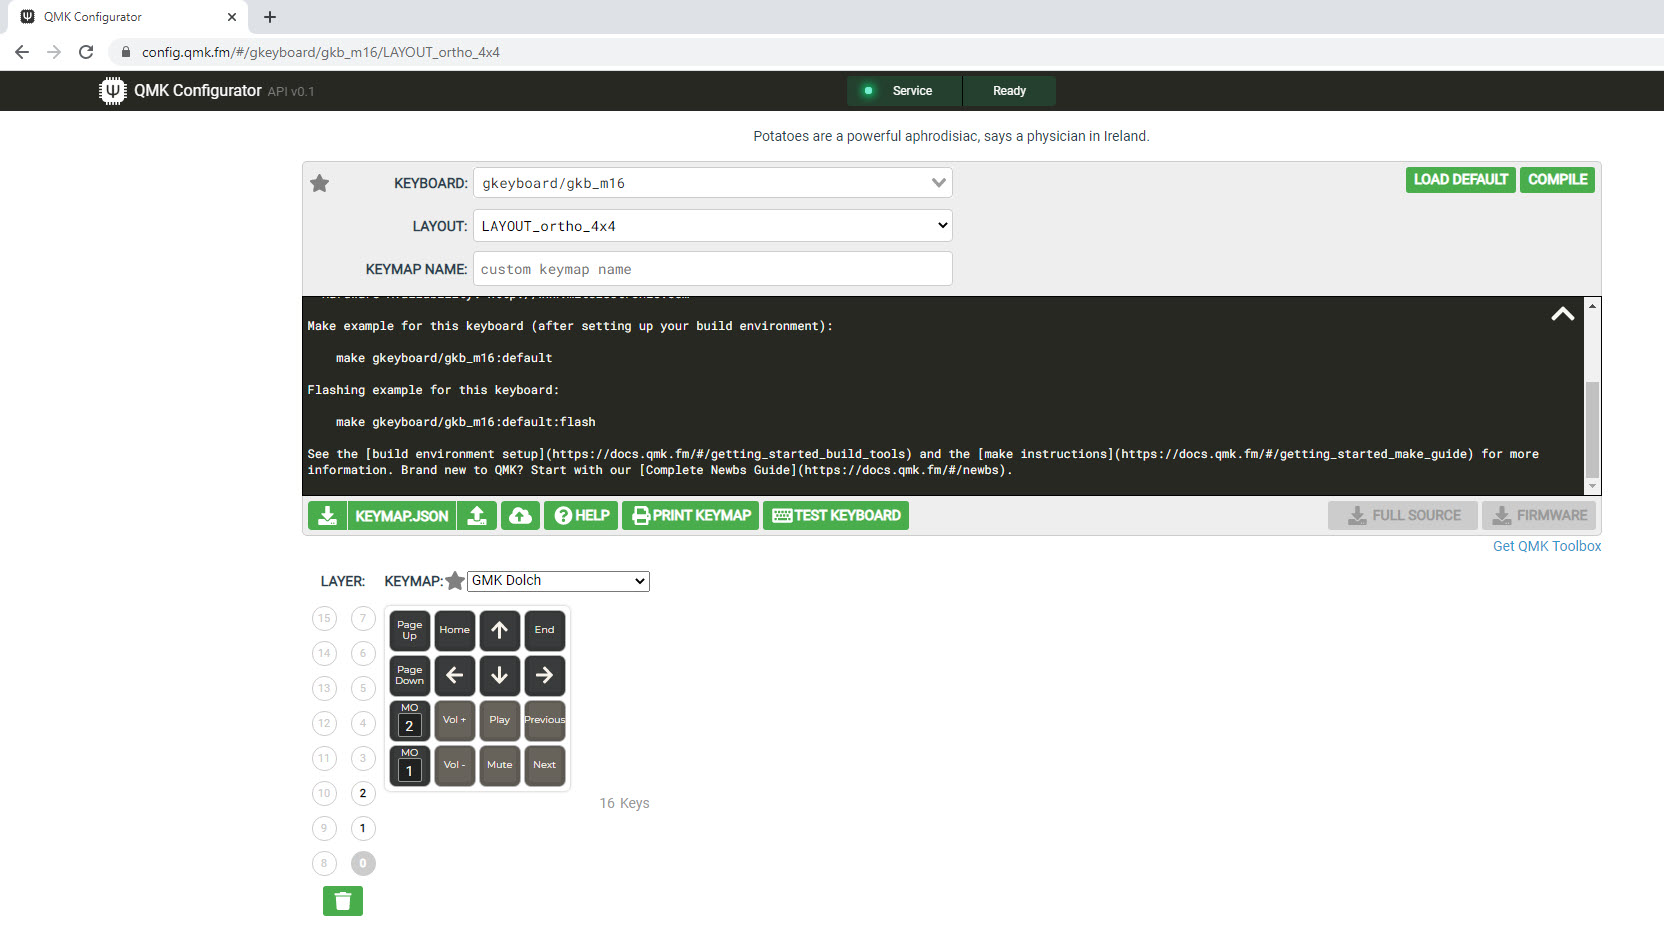Image resolution: width=1664 pixels, height=926 pixels.
Task: Click the browser reload icon
Action: click(86, 52)
